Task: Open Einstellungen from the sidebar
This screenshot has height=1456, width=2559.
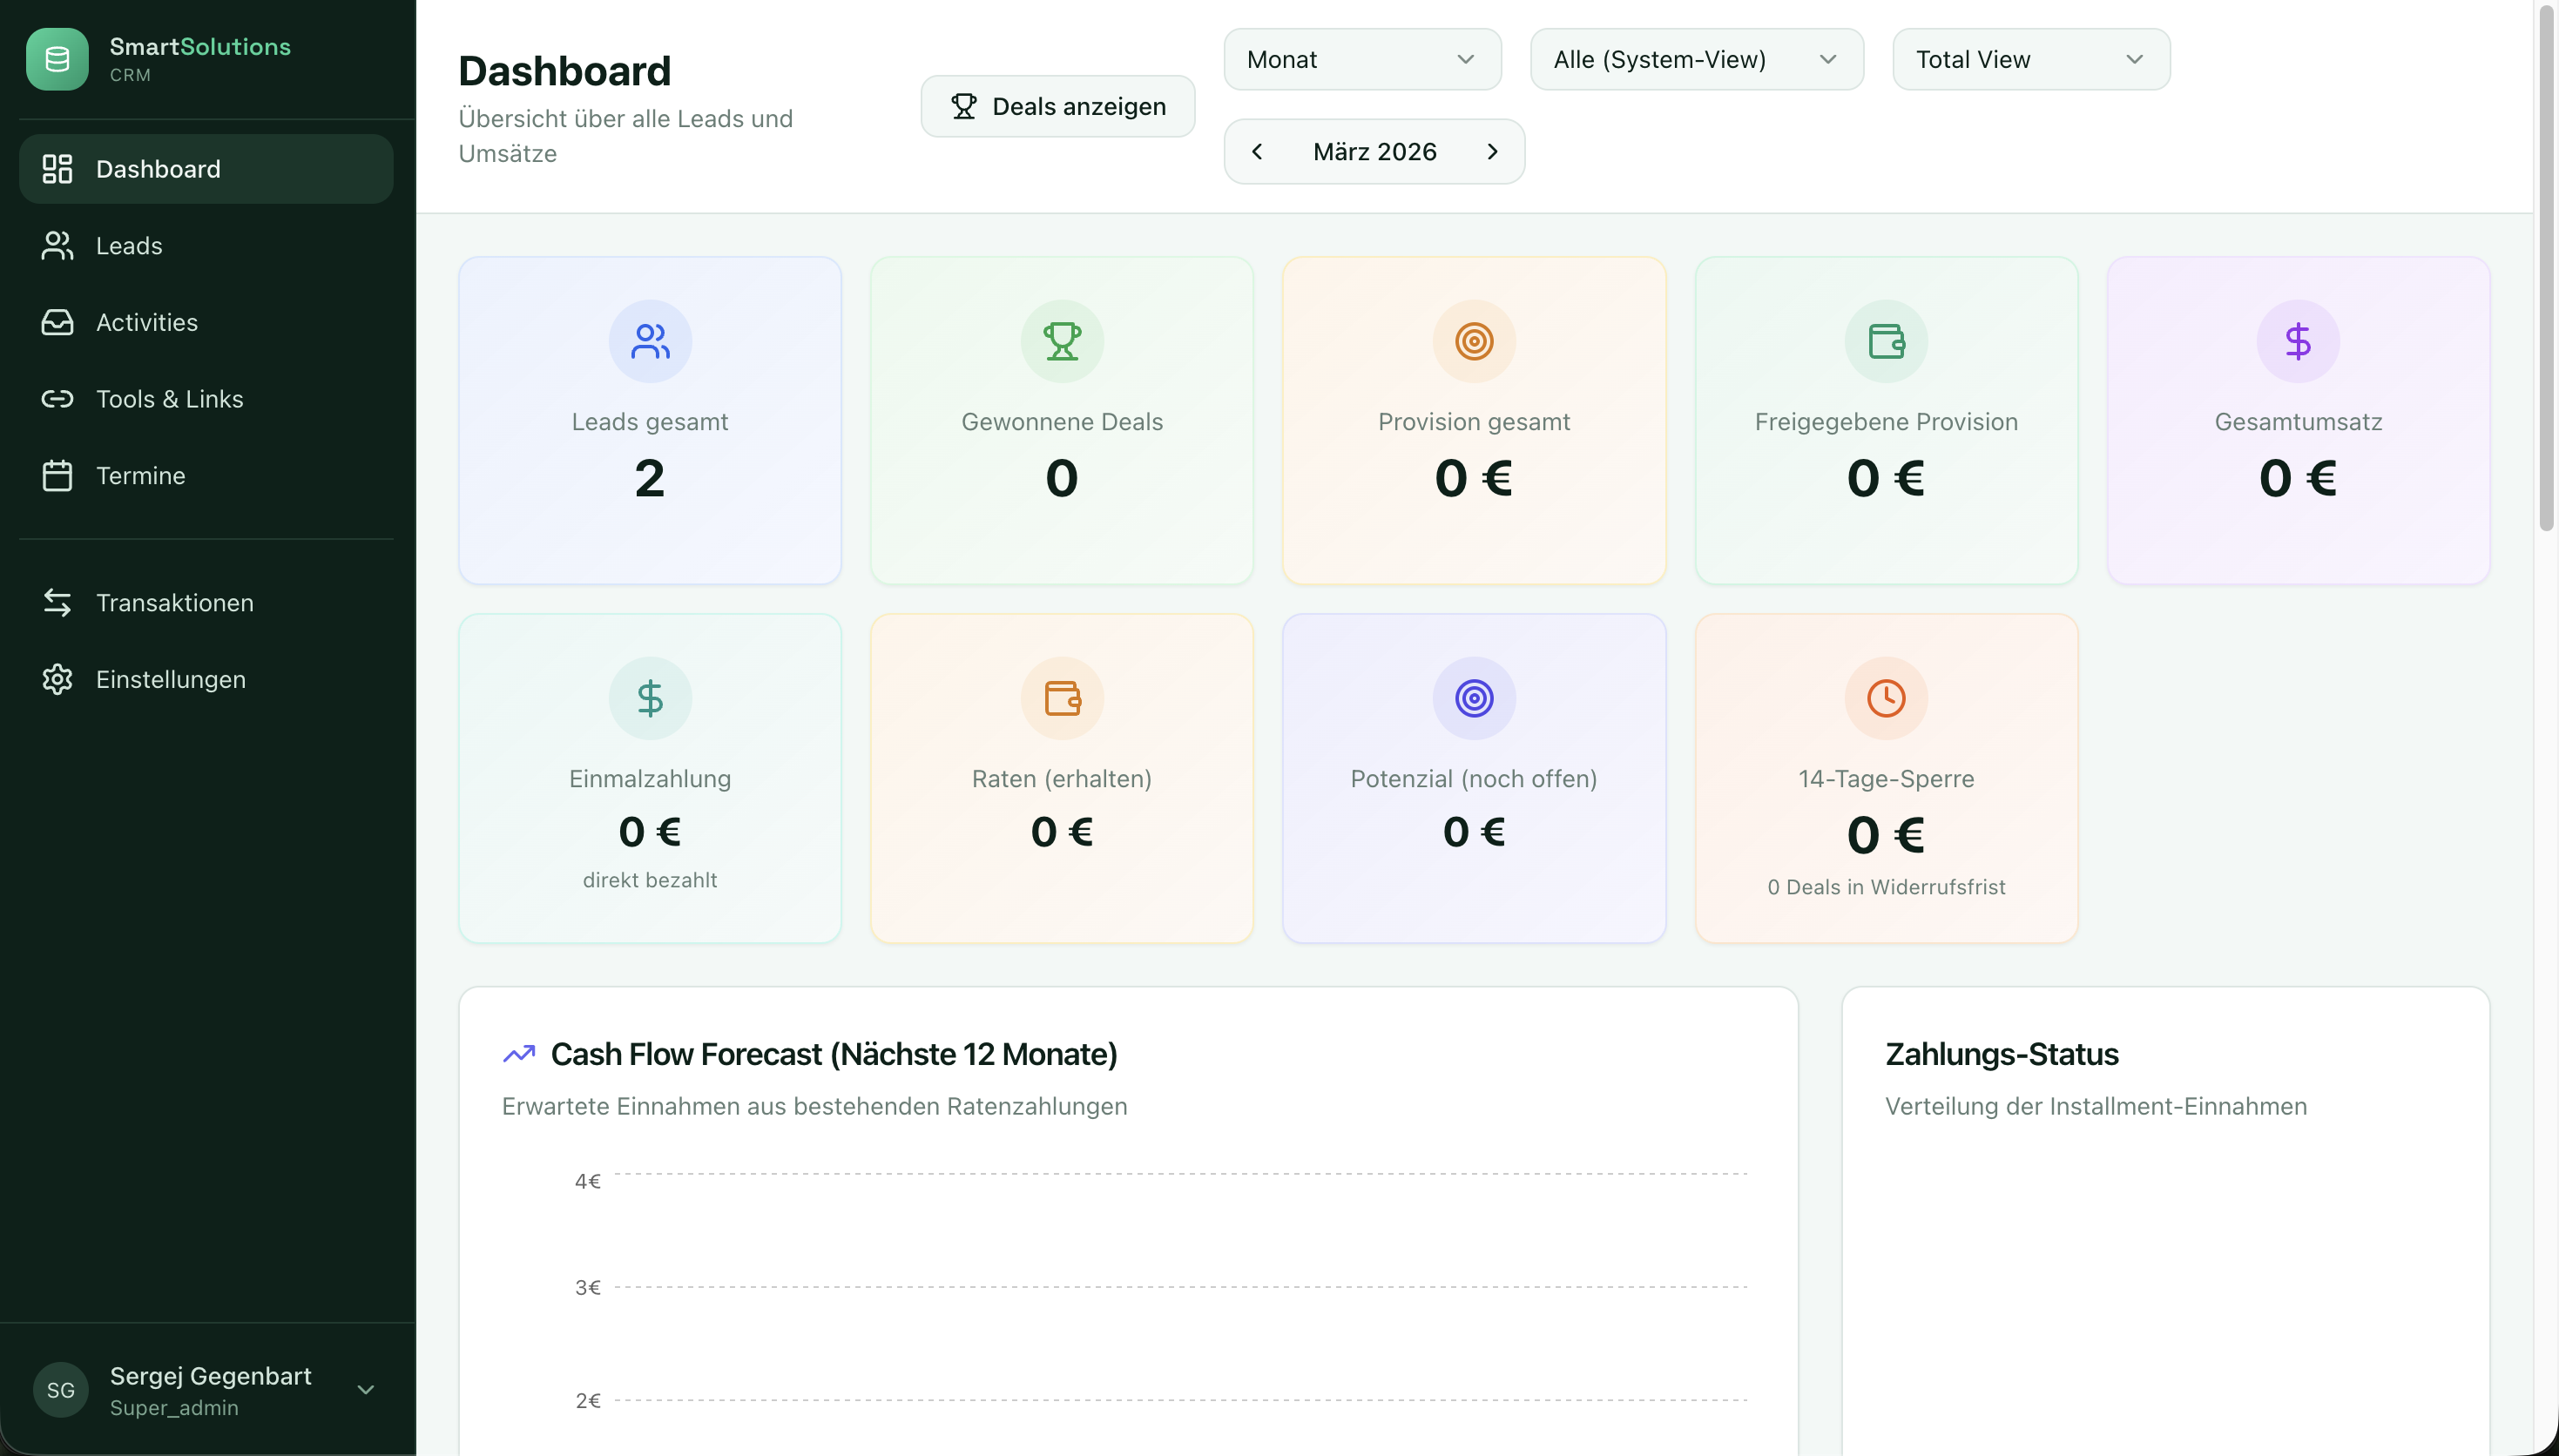Action: point(170,680)
